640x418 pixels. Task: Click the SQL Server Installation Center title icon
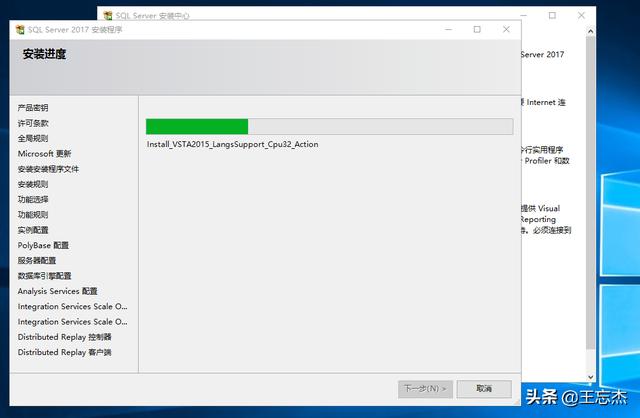[108, 16]
